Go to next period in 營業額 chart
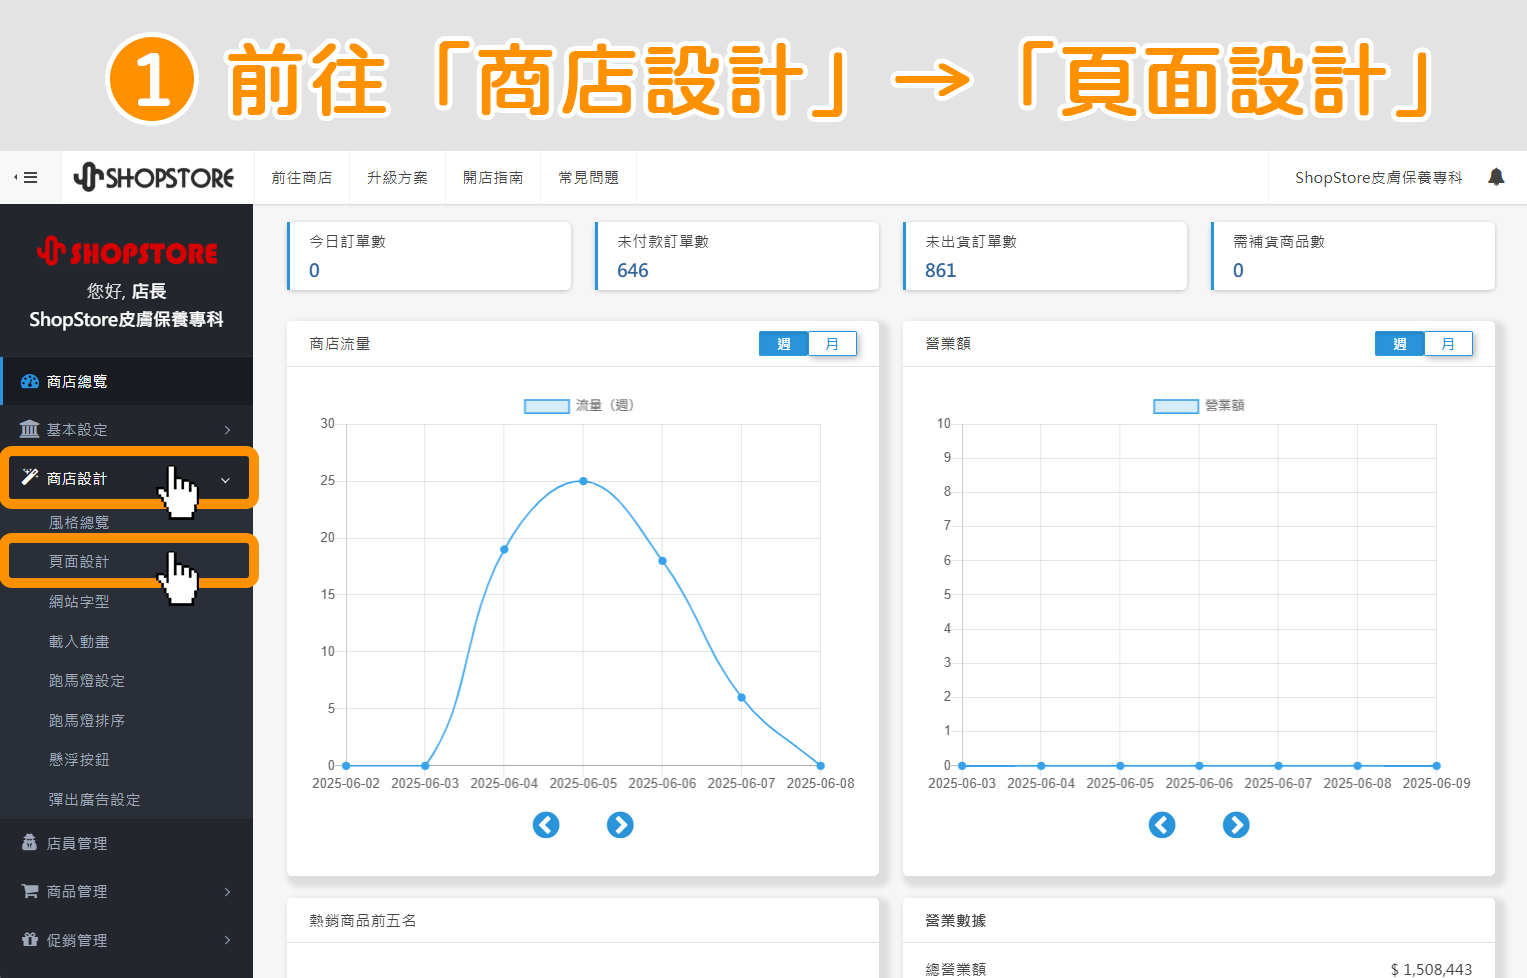 point(1236,825)
